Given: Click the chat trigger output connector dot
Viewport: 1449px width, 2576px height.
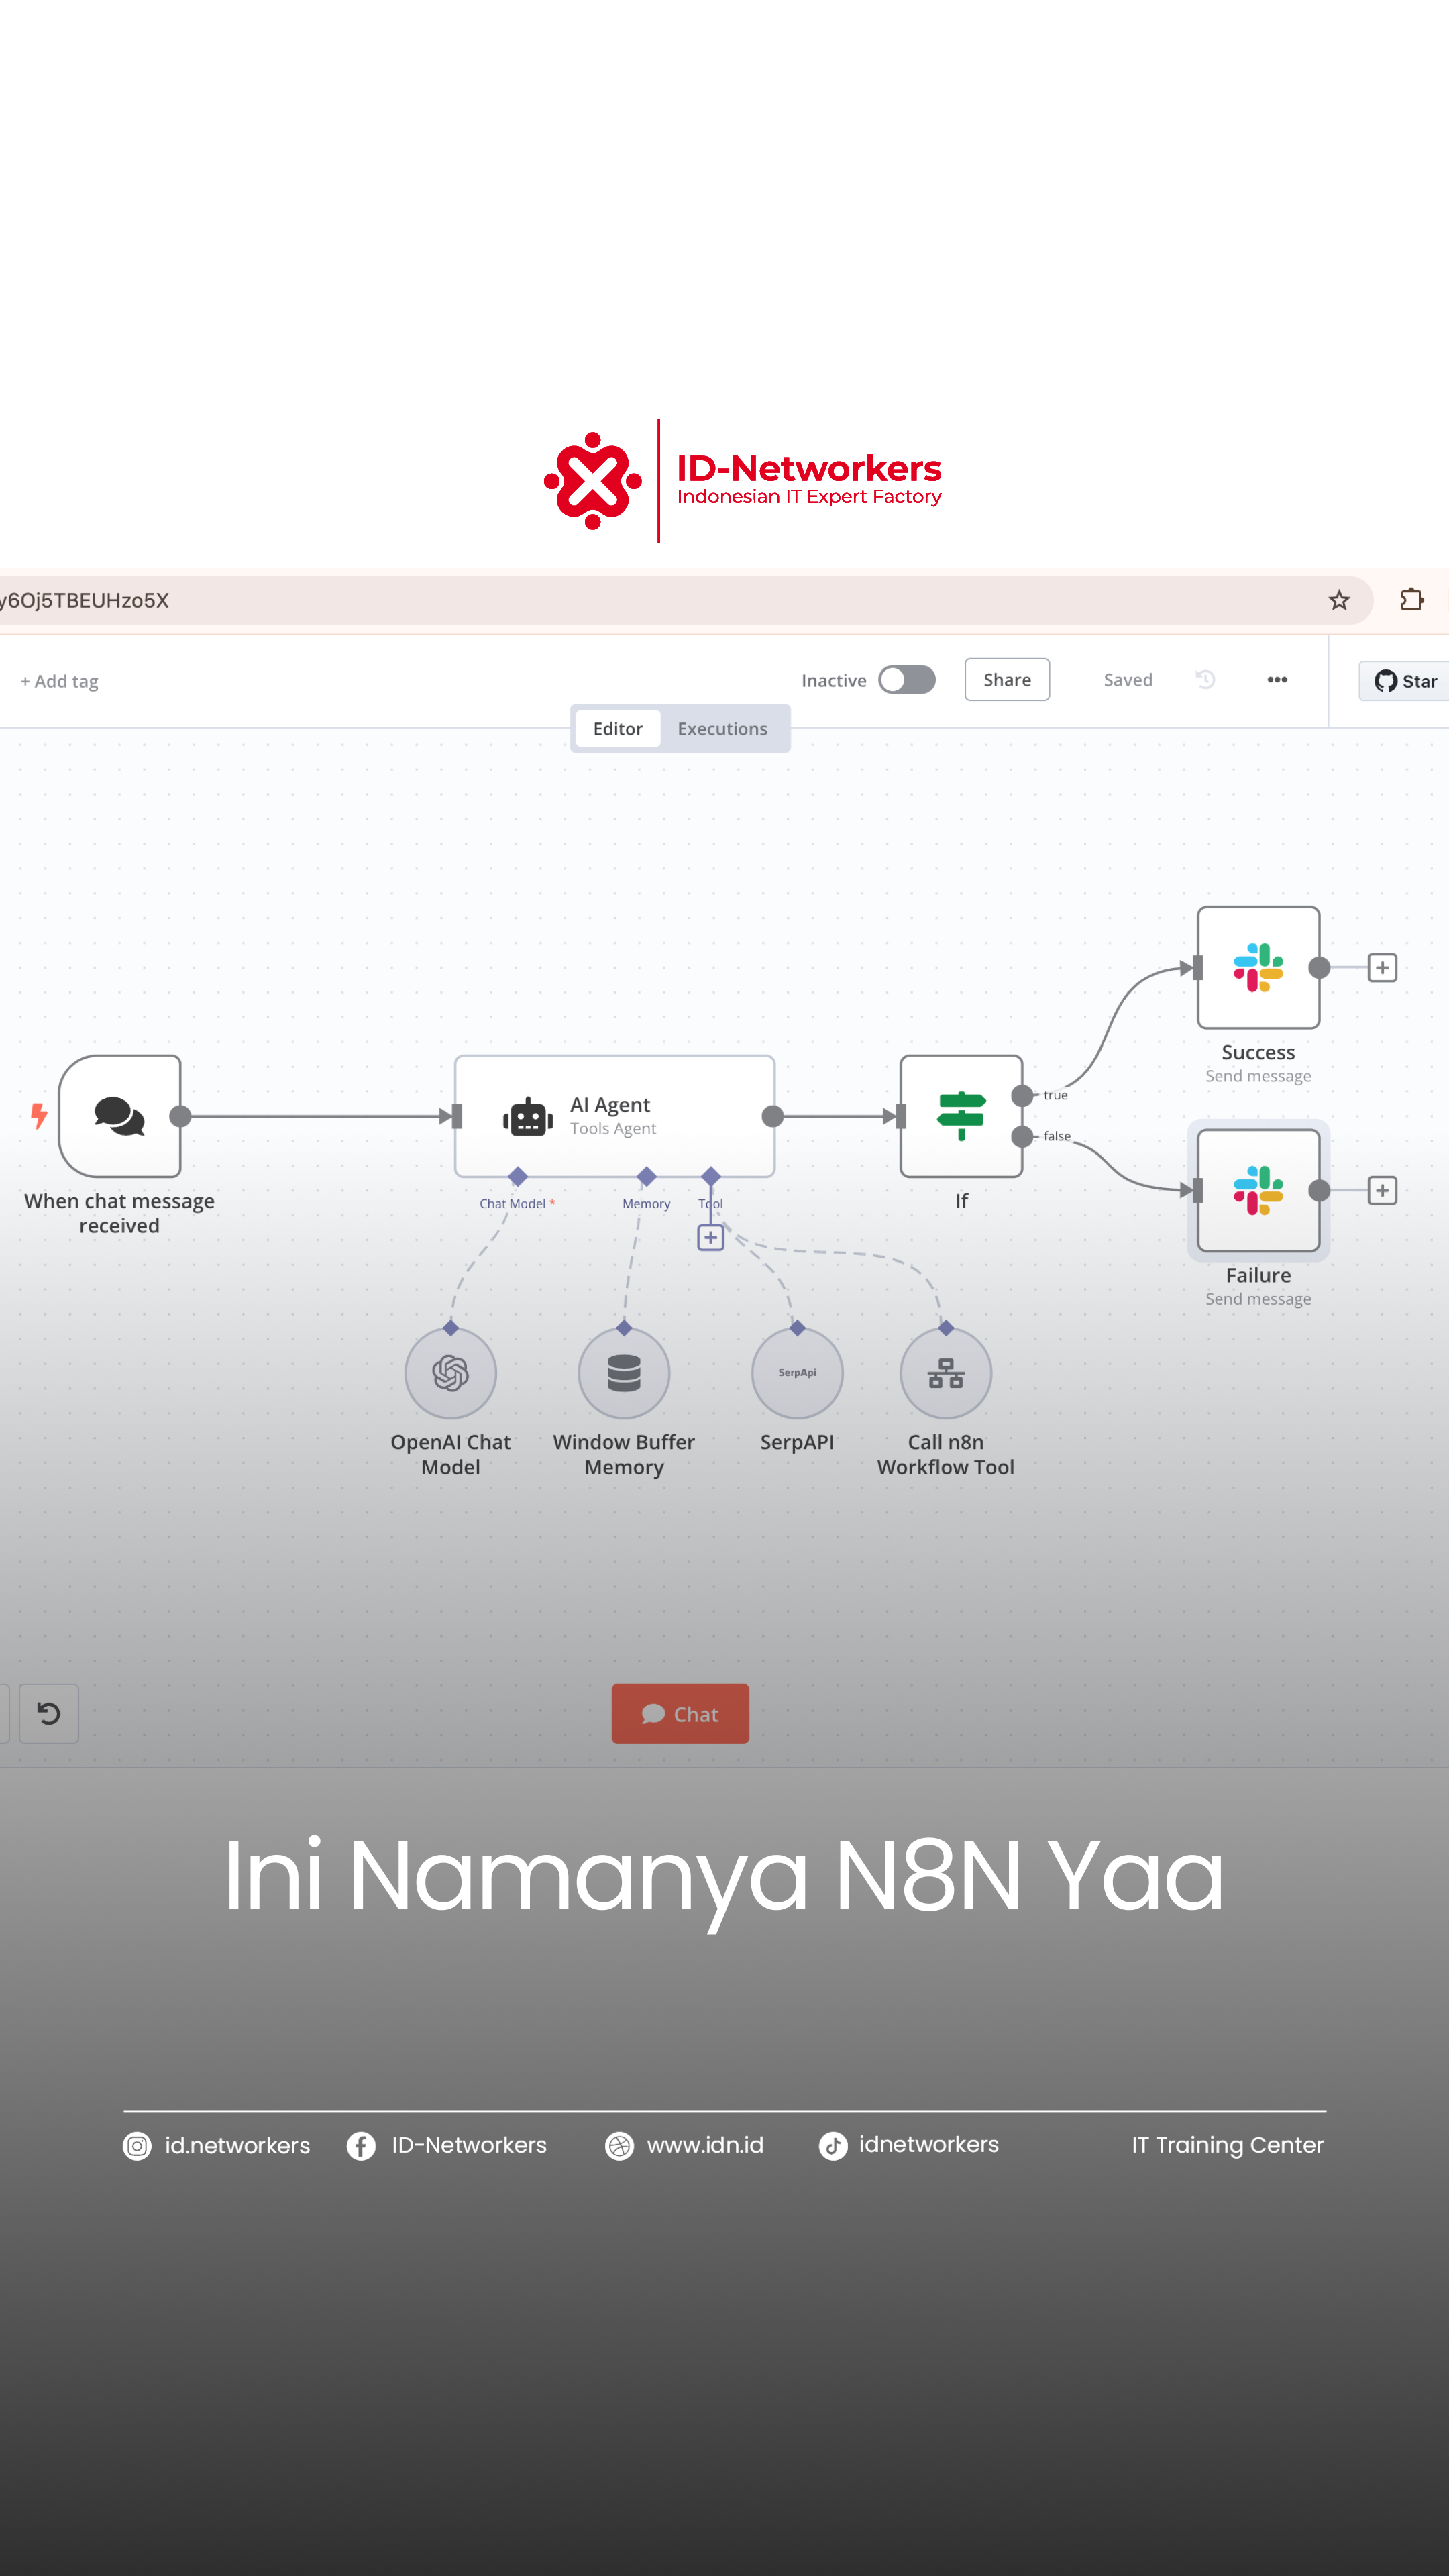Looking at the screenshot, I should [x=180, y=1116].
